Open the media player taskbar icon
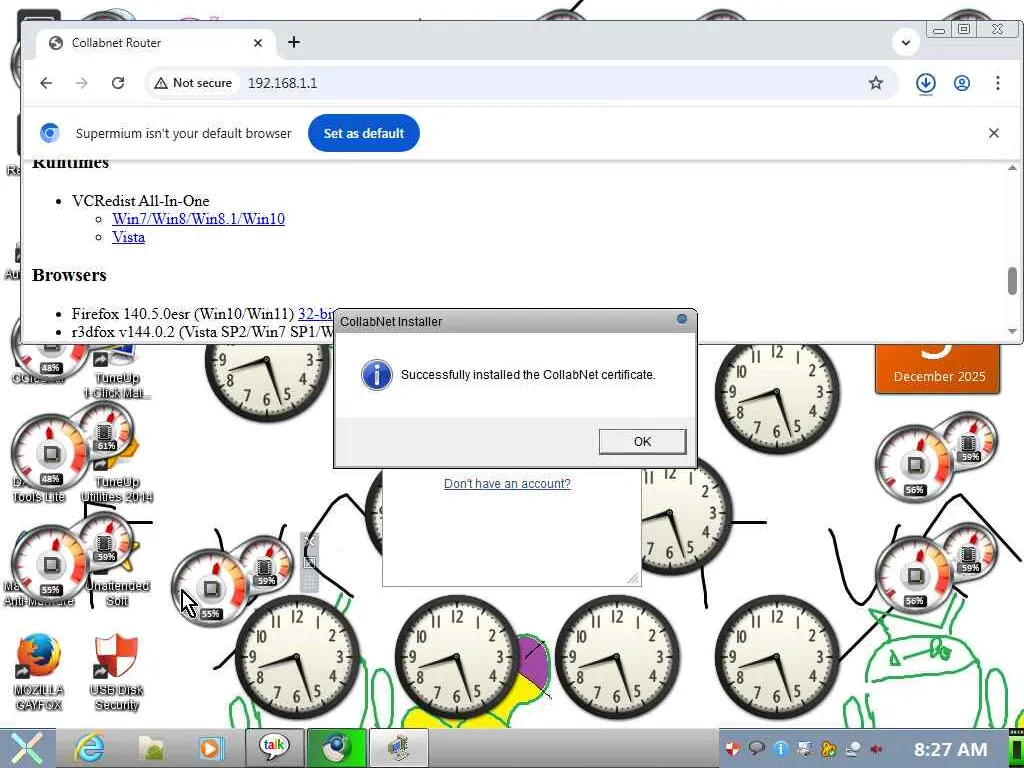1024x768 pixels. click(210, 748)
